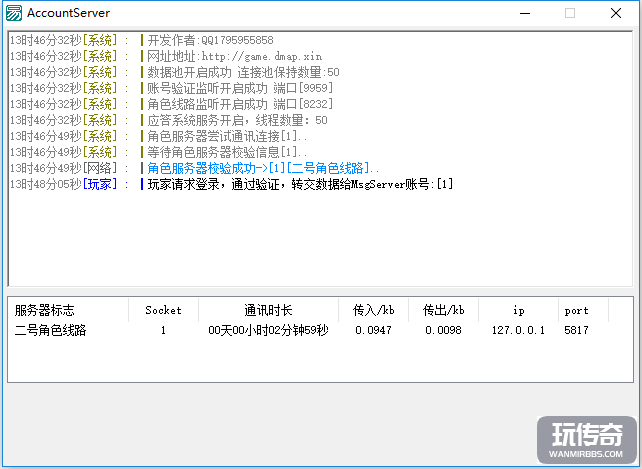Click the 127.0.0.1 ip cell

[x=518, y=330]
